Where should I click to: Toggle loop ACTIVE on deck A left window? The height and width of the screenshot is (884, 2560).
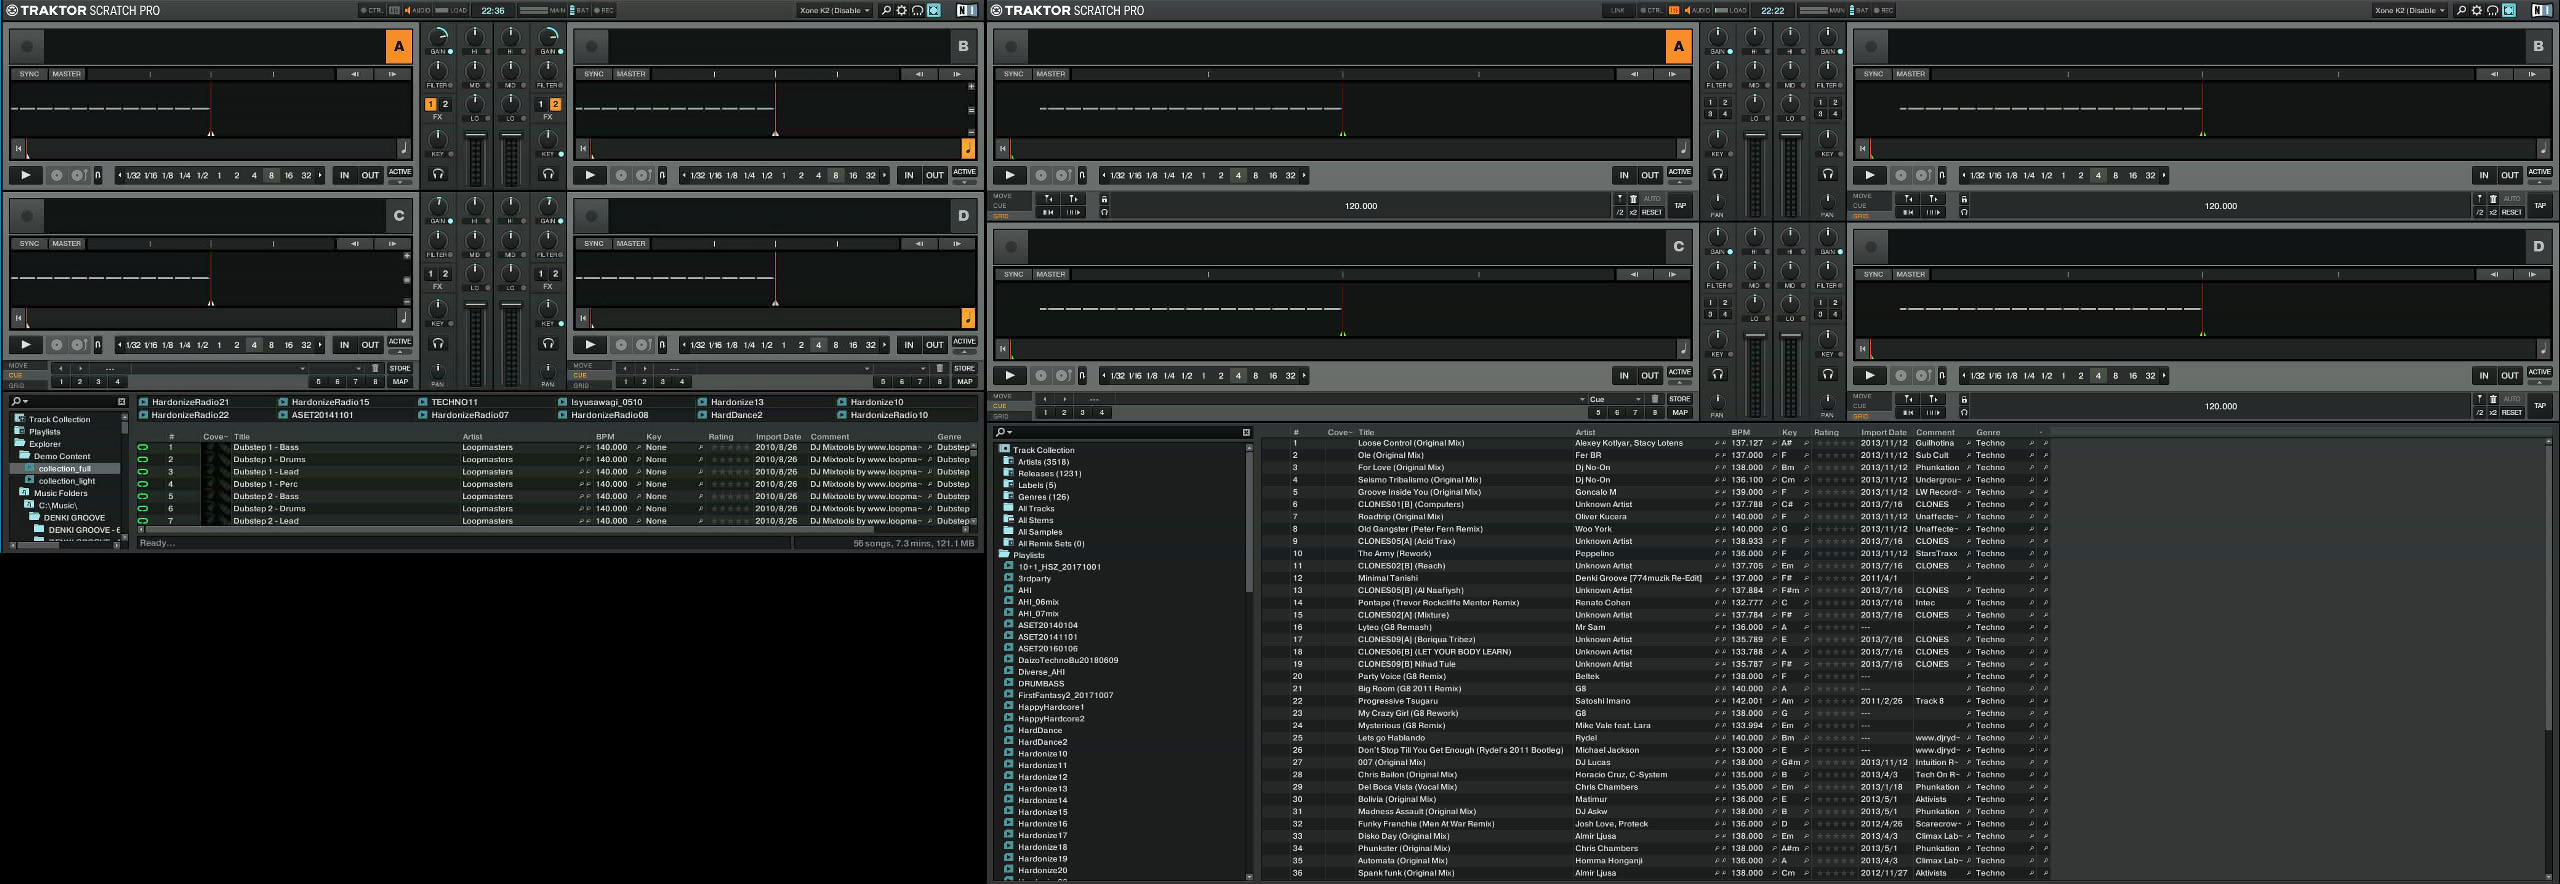tap(400, 172)
